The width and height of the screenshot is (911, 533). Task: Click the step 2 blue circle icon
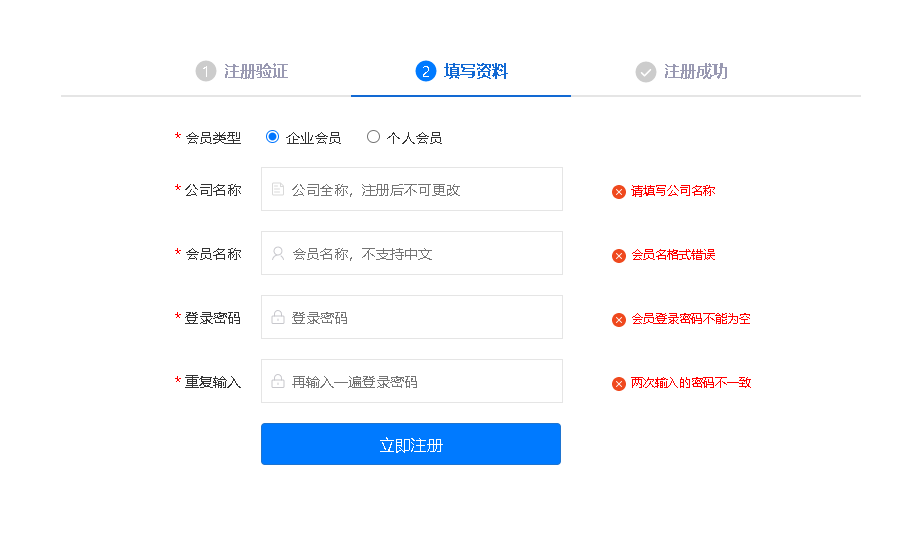click(x=426, y=71)
